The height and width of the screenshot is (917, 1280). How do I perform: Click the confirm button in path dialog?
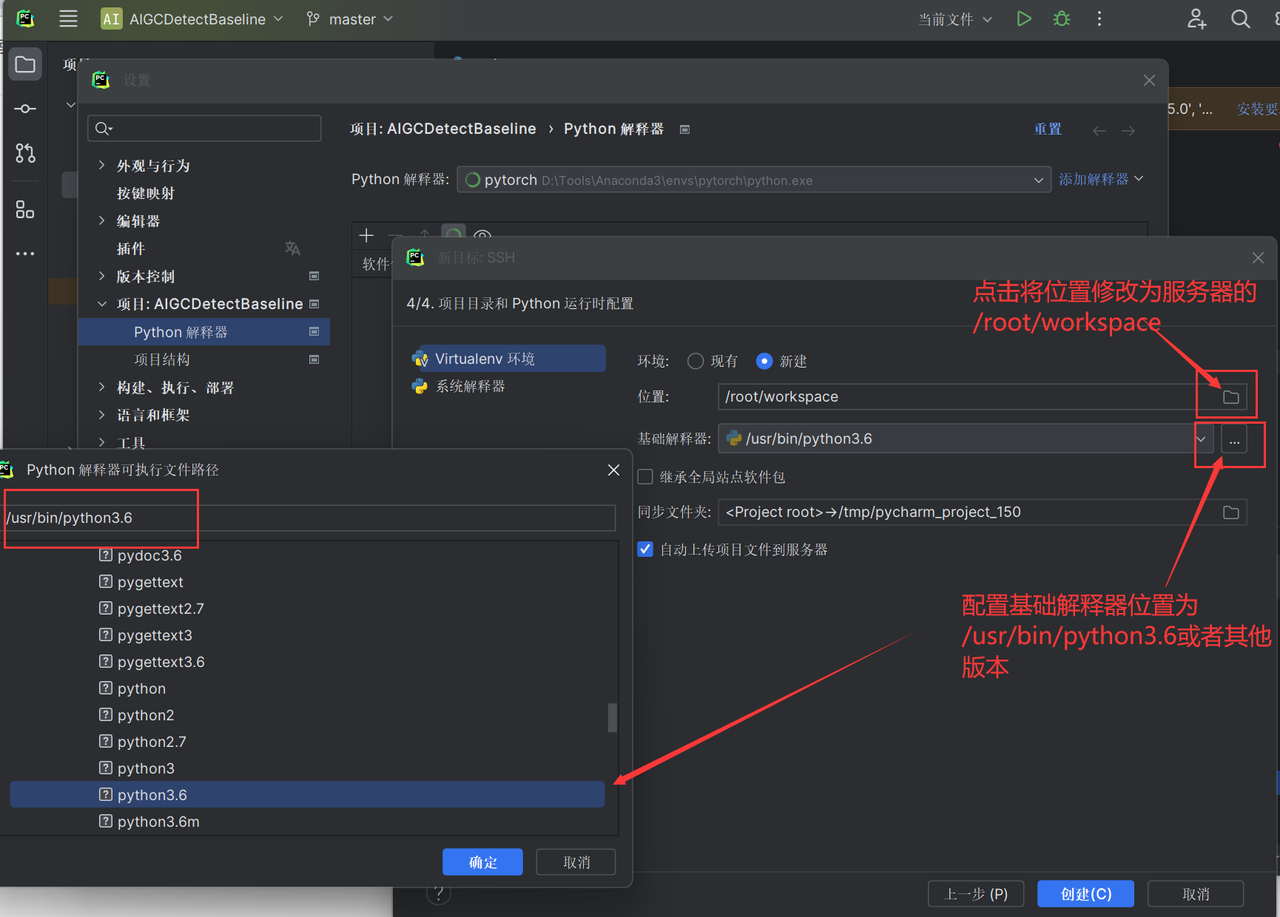coord(483,862)
